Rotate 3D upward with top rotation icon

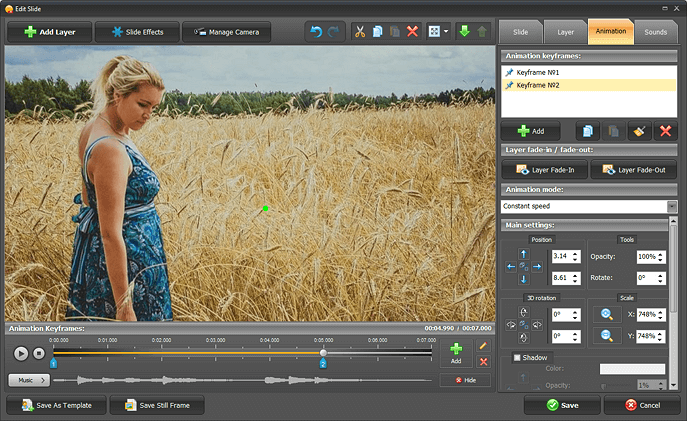pos(524,312)
